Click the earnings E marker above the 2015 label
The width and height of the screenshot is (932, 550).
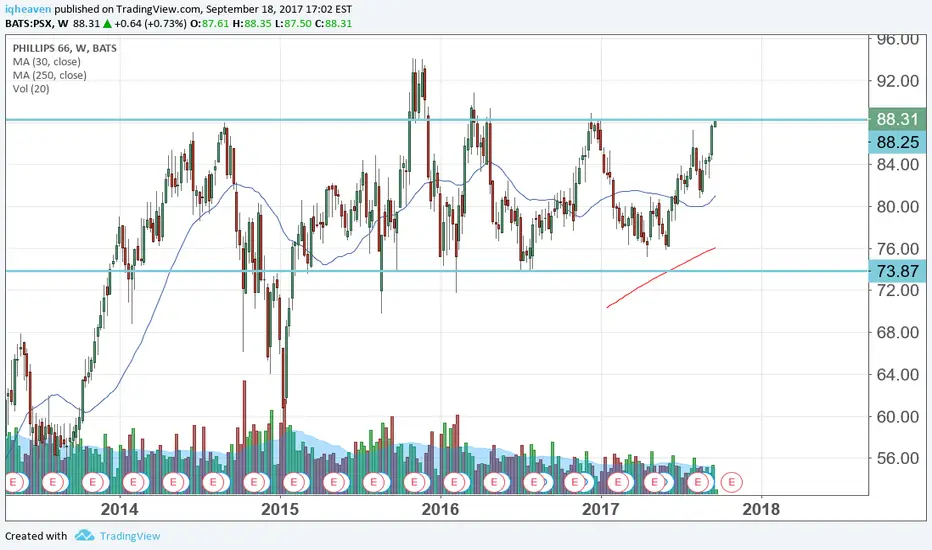pyautogui.click(x=293, y=482)
